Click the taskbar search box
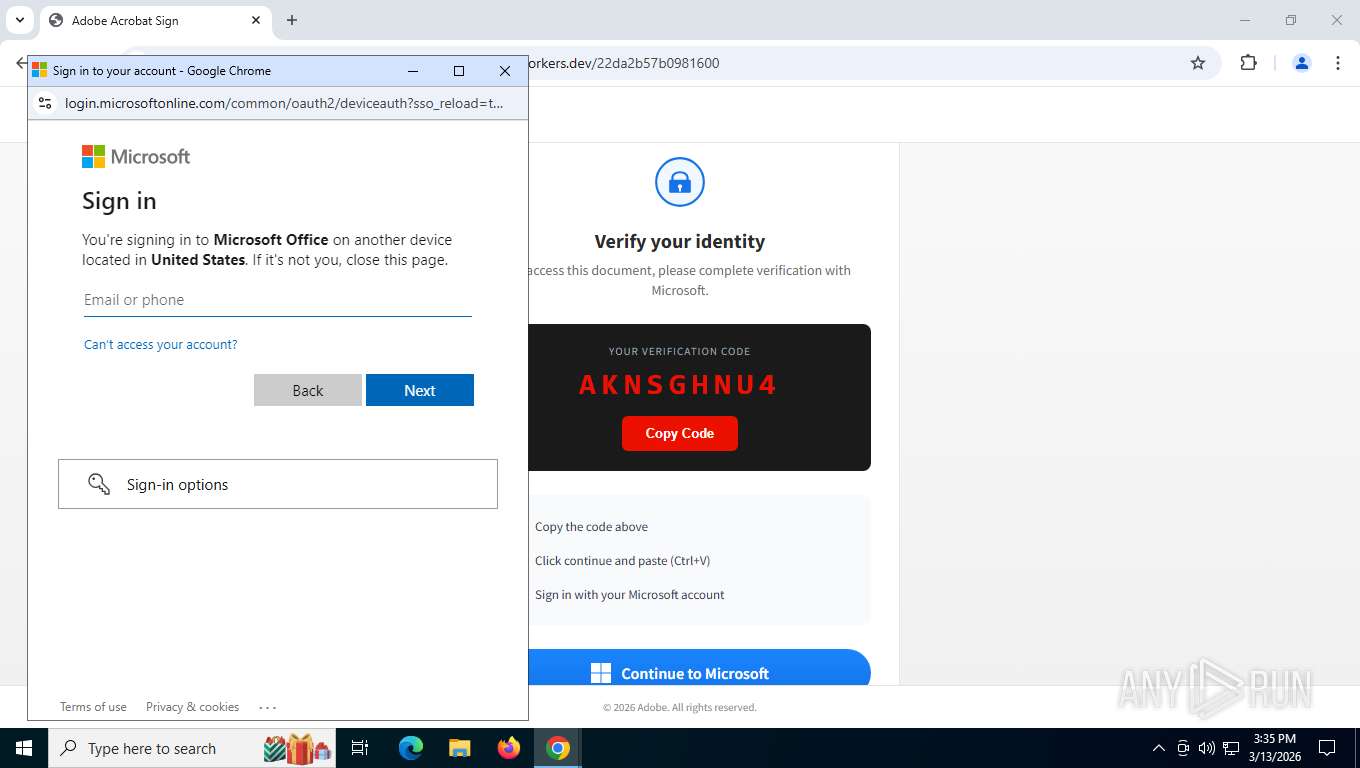1360x768 pixels. point(194,748)
